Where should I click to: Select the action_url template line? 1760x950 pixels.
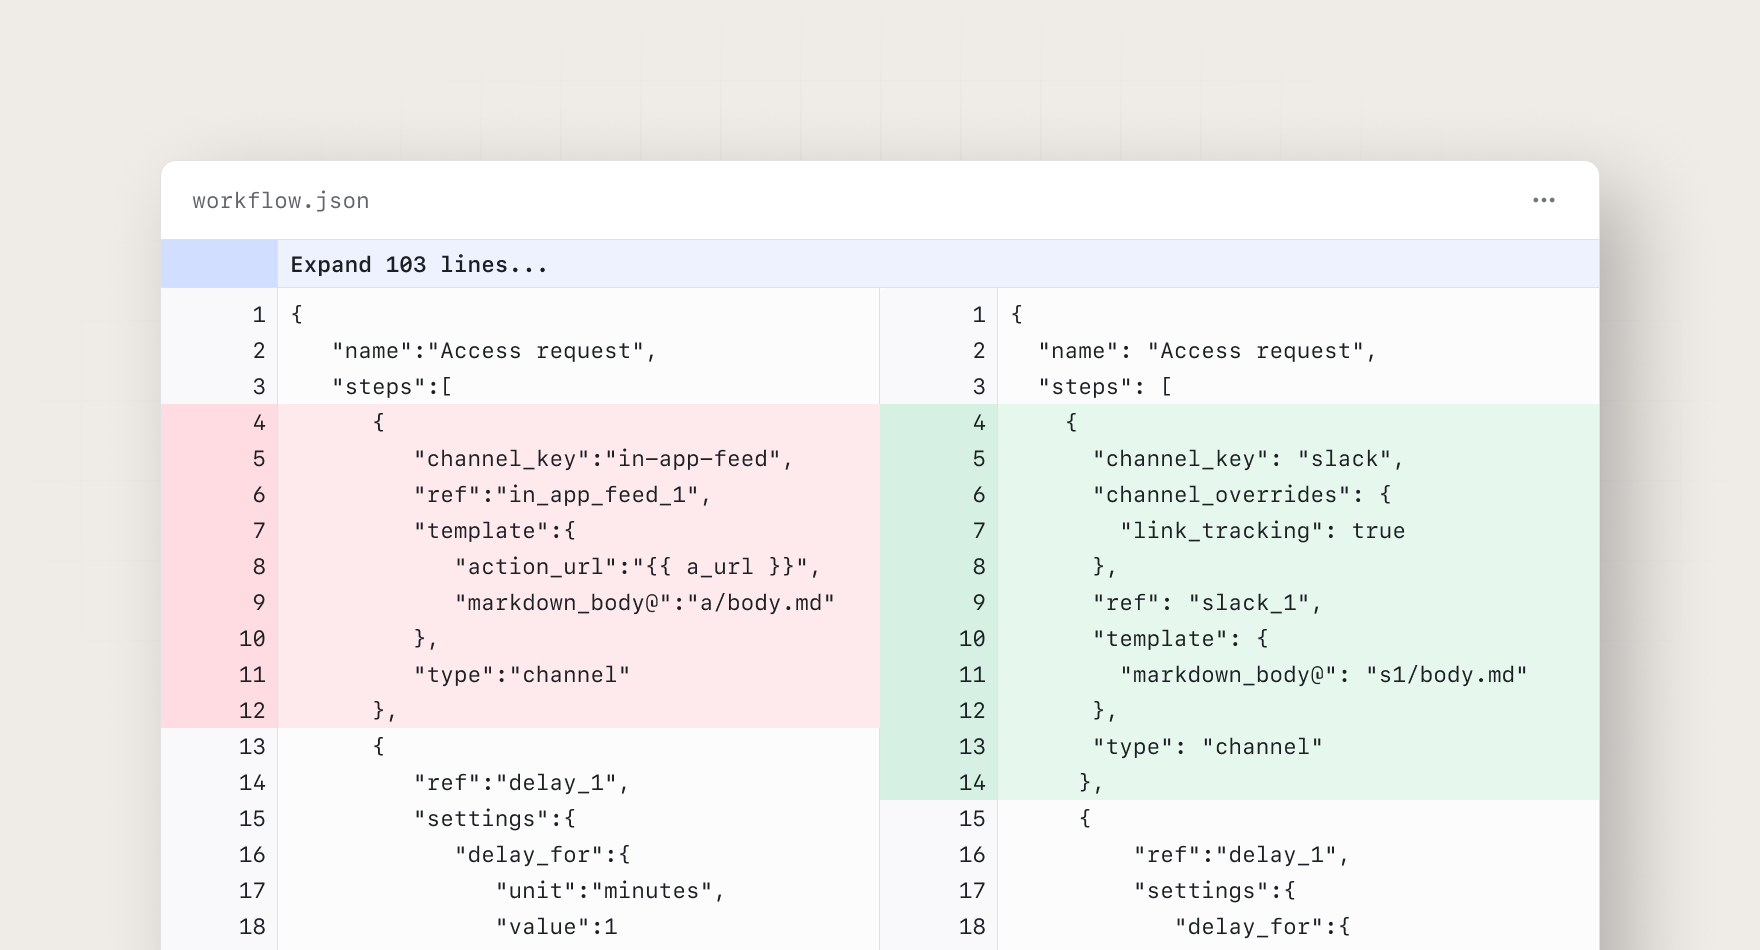637,566
